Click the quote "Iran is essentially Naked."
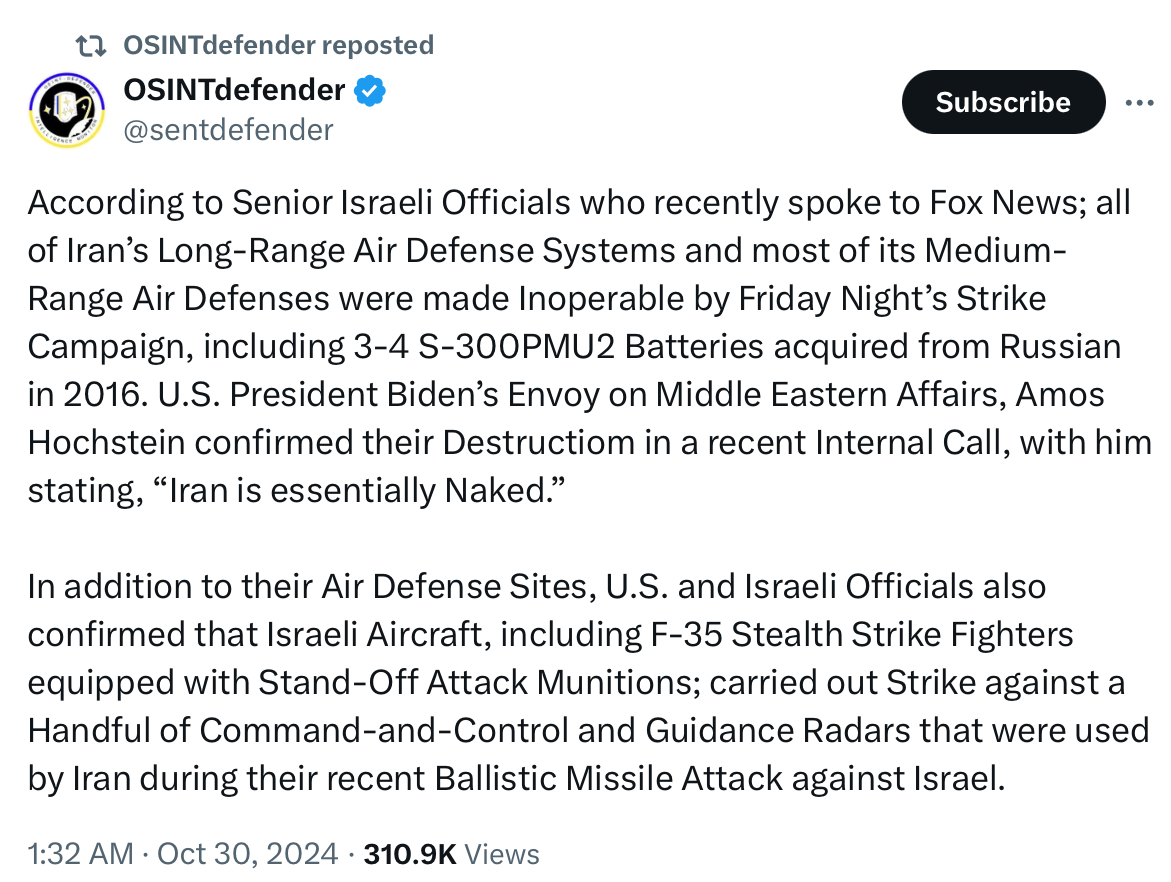Viewport: 1171px width, 882px height. [x=361, y=490]
